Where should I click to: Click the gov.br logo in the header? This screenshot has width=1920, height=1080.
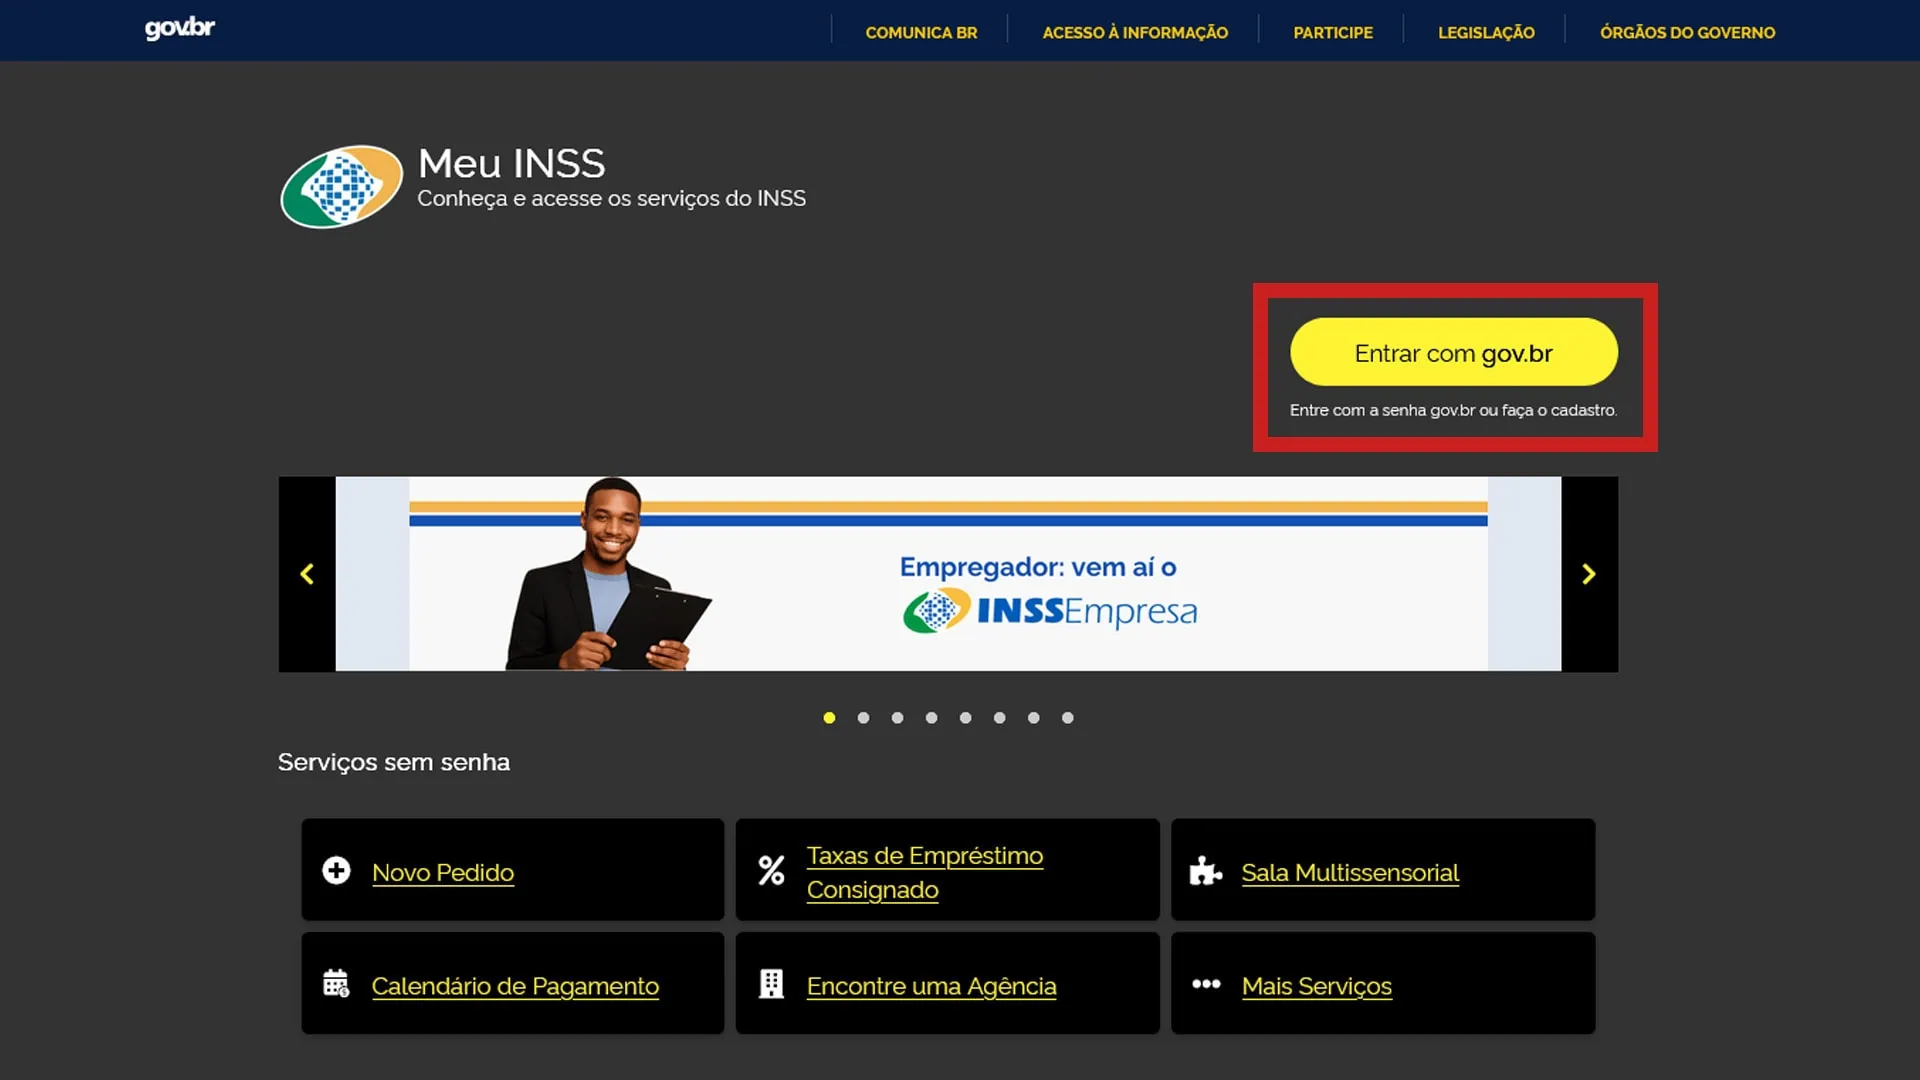[180, 28]
